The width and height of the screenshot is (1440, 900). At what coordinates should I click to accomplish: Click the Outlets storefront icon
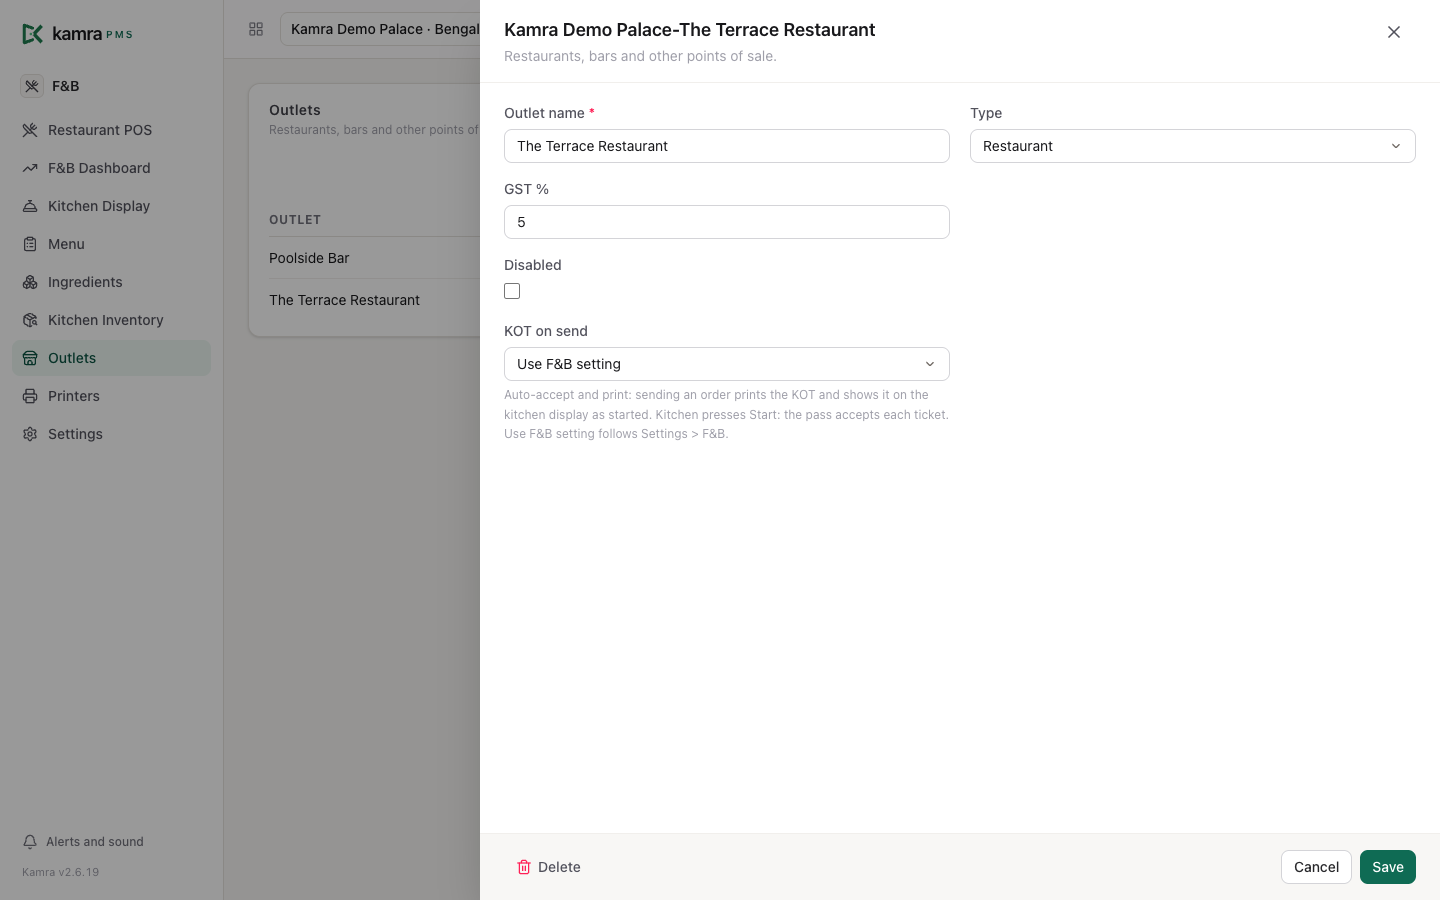(30, 358)
